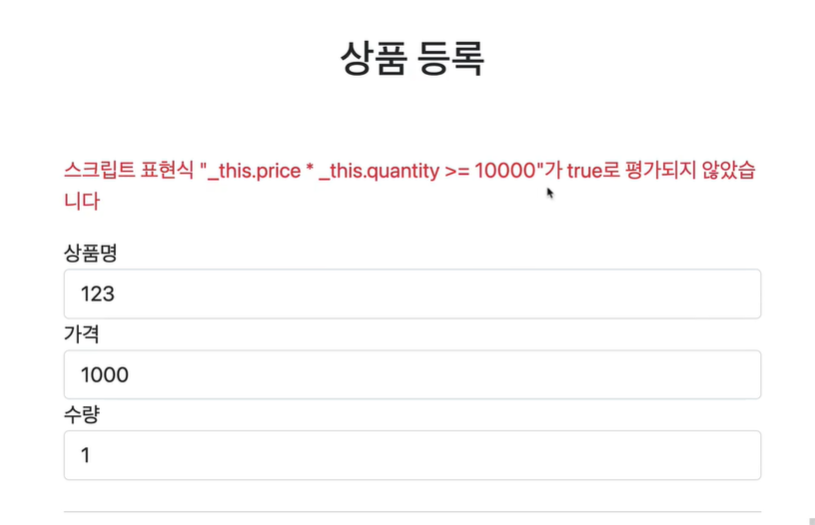Place cursor on the 1000 value text
The image size is (815, 525).
[x=104, y=375]
